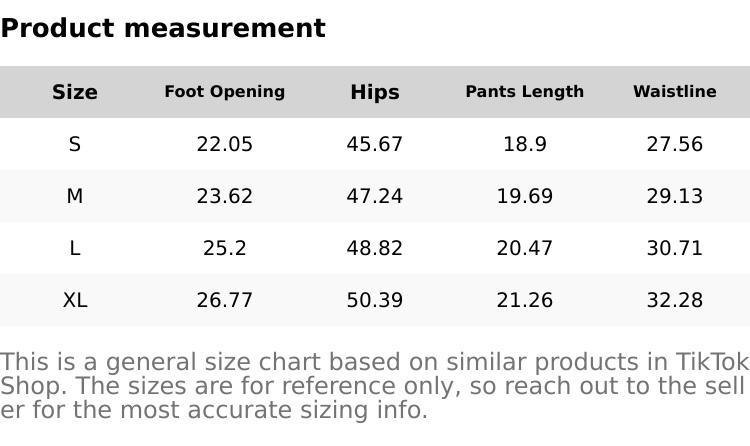750x446 pixels.
Task: Select the Waistline column header
Action: pos(675,92)
